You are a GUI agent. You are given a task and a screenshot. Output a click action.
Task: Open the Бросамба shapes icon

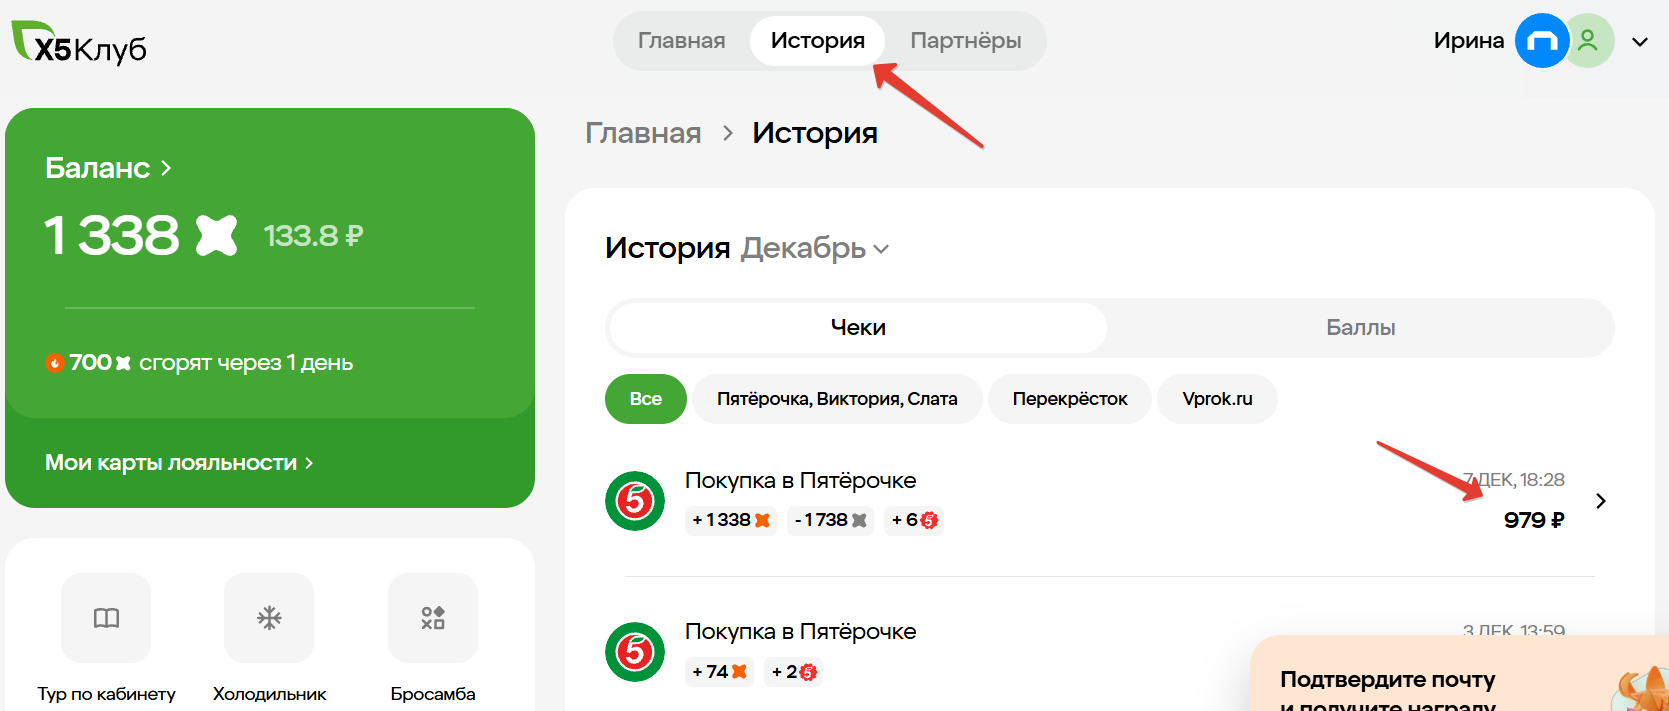(x=433, y=618)
